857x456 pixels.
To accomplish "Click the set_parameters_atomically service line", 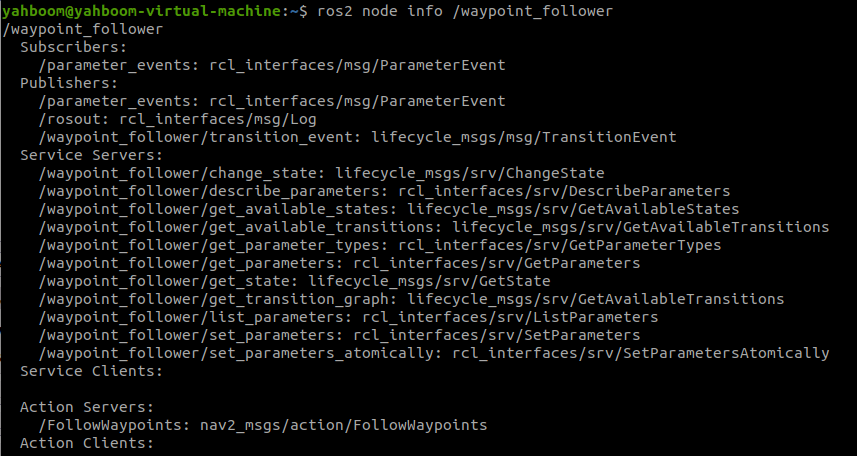I will click(433, 353).
